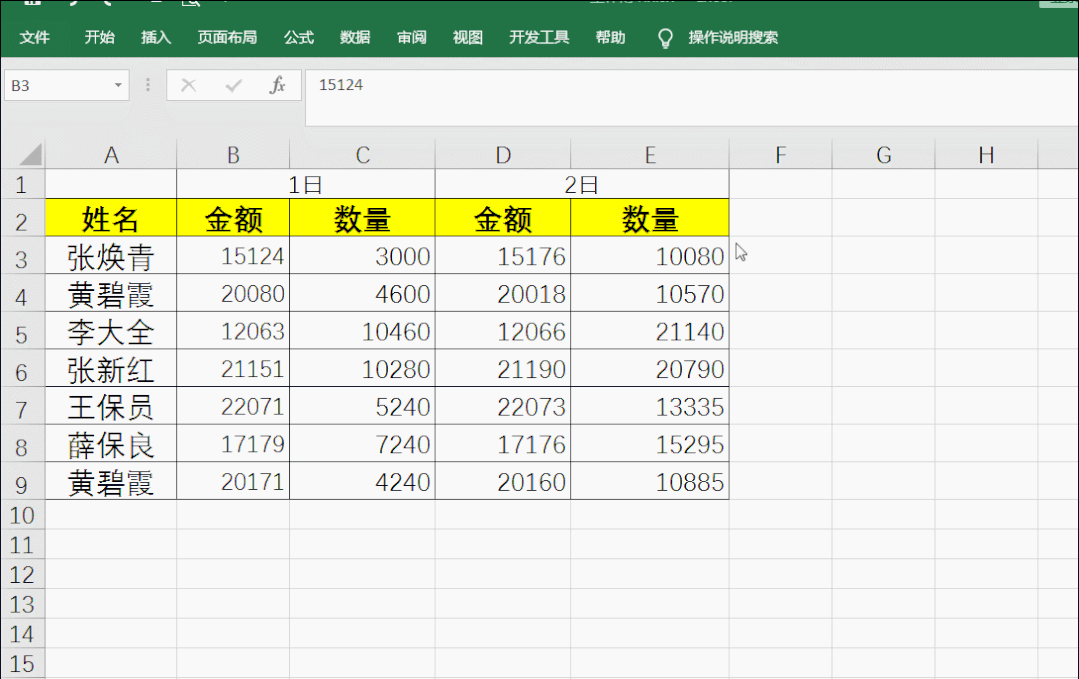Viewport: 1079px width, 679px height.
Task: Click the merged cell 2日
Action: point(581,184)
